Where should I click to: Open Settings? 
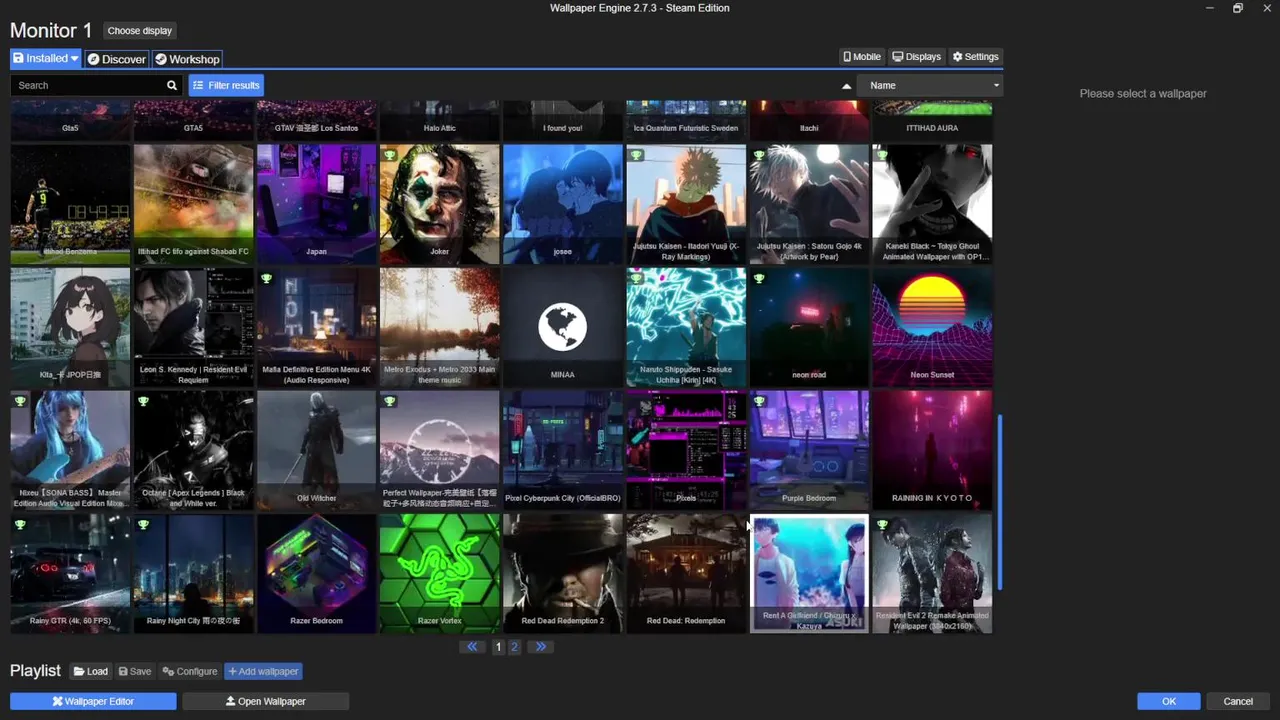coord(976,57)
